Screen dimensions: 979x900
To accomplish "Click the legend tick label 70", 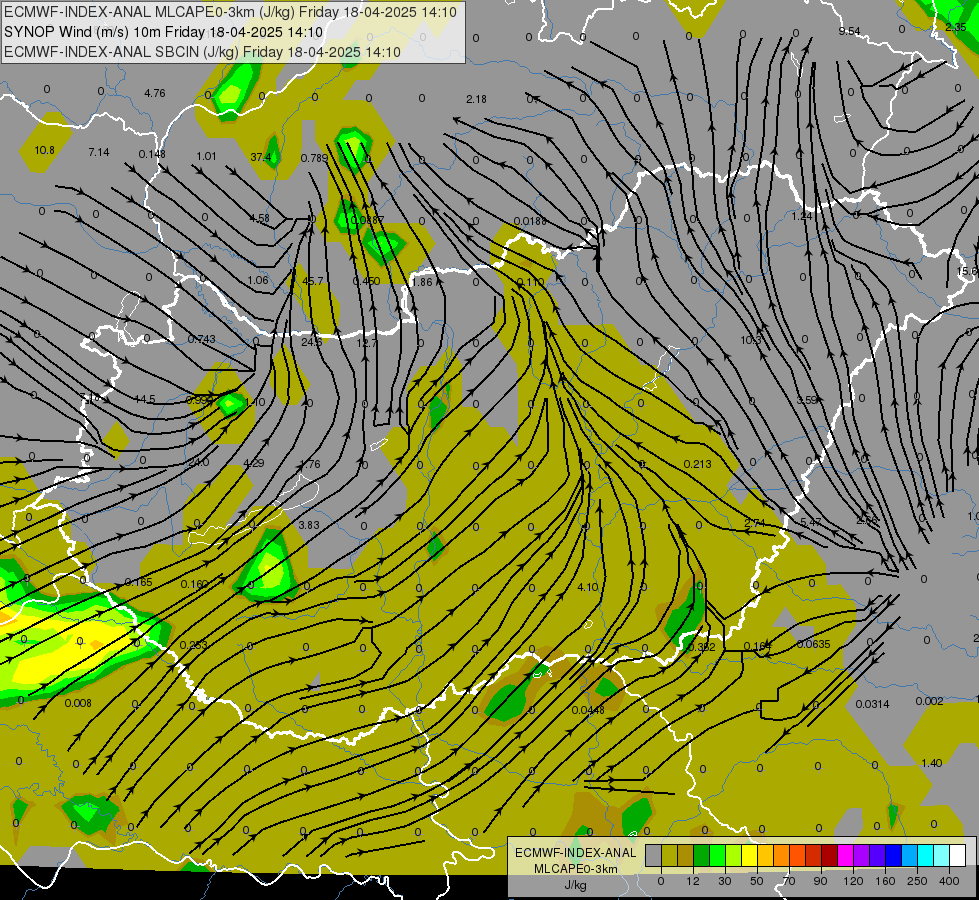I will point(789,881).
